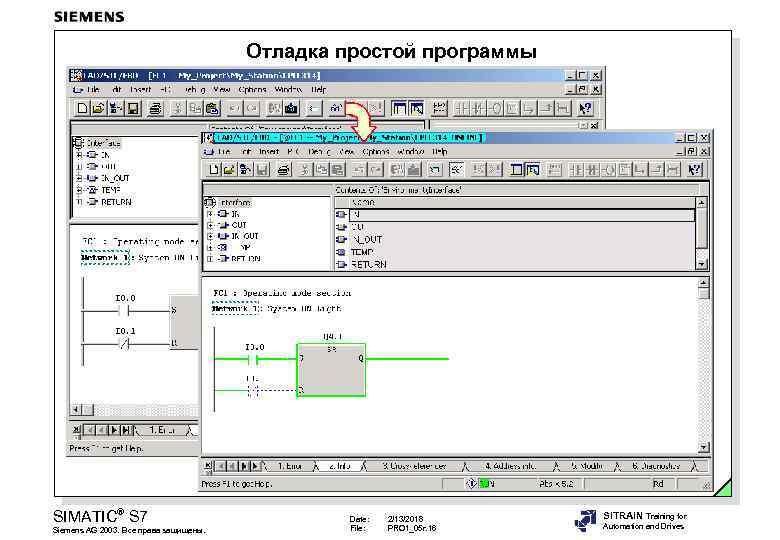This screenshot has width=780, height=540.
Task: Click scroll-down arrow of front window contents list
Action: coord(701,264)
